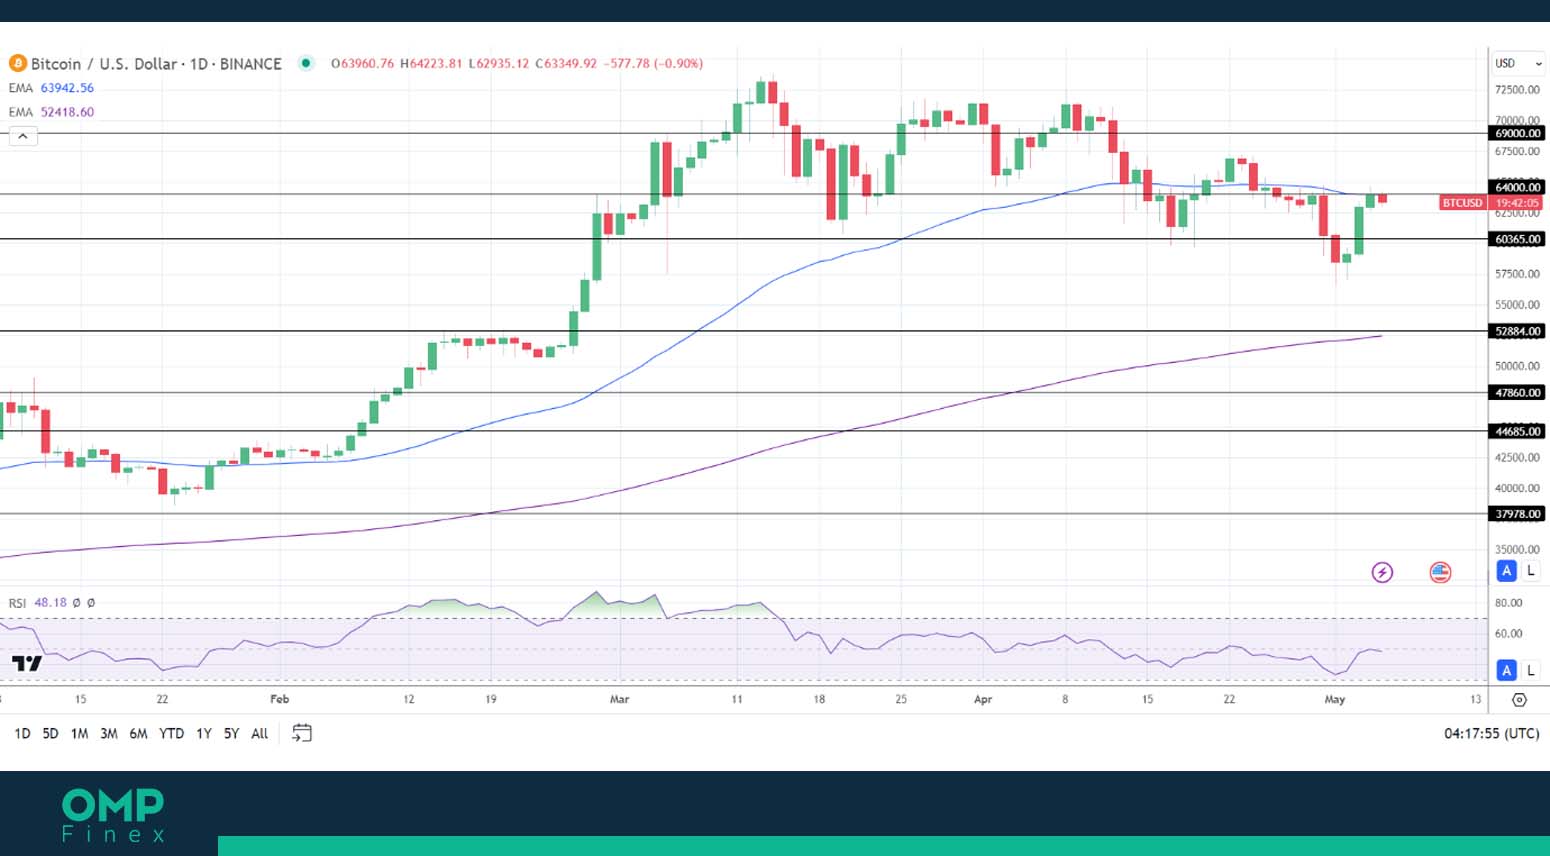Click the purple lightning event icon
The height and width of the screenshot is (856, 1550).
(1382, 572)
